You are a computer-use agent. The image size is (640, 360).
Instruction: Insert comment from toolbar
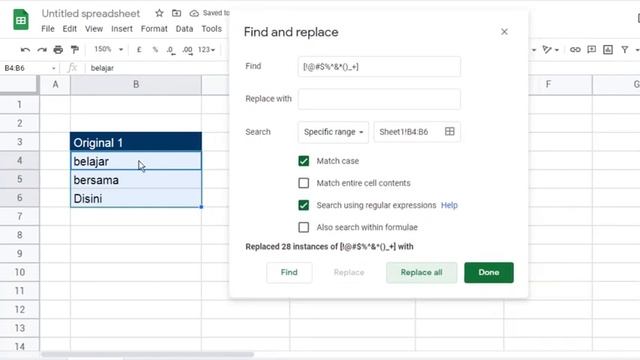[x=591, y=50]
